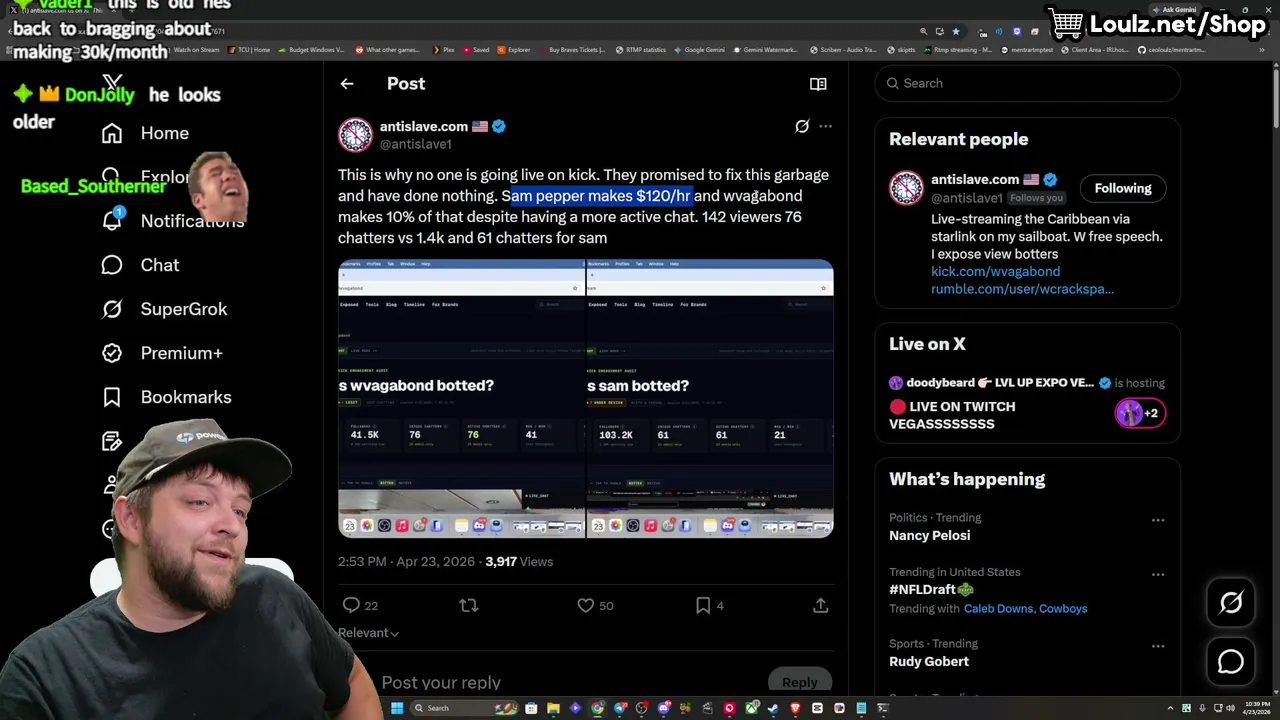This screenshot has height=720, width=1280.
Task: Open Chrome from the taskbar
Action: pos(597,708)
